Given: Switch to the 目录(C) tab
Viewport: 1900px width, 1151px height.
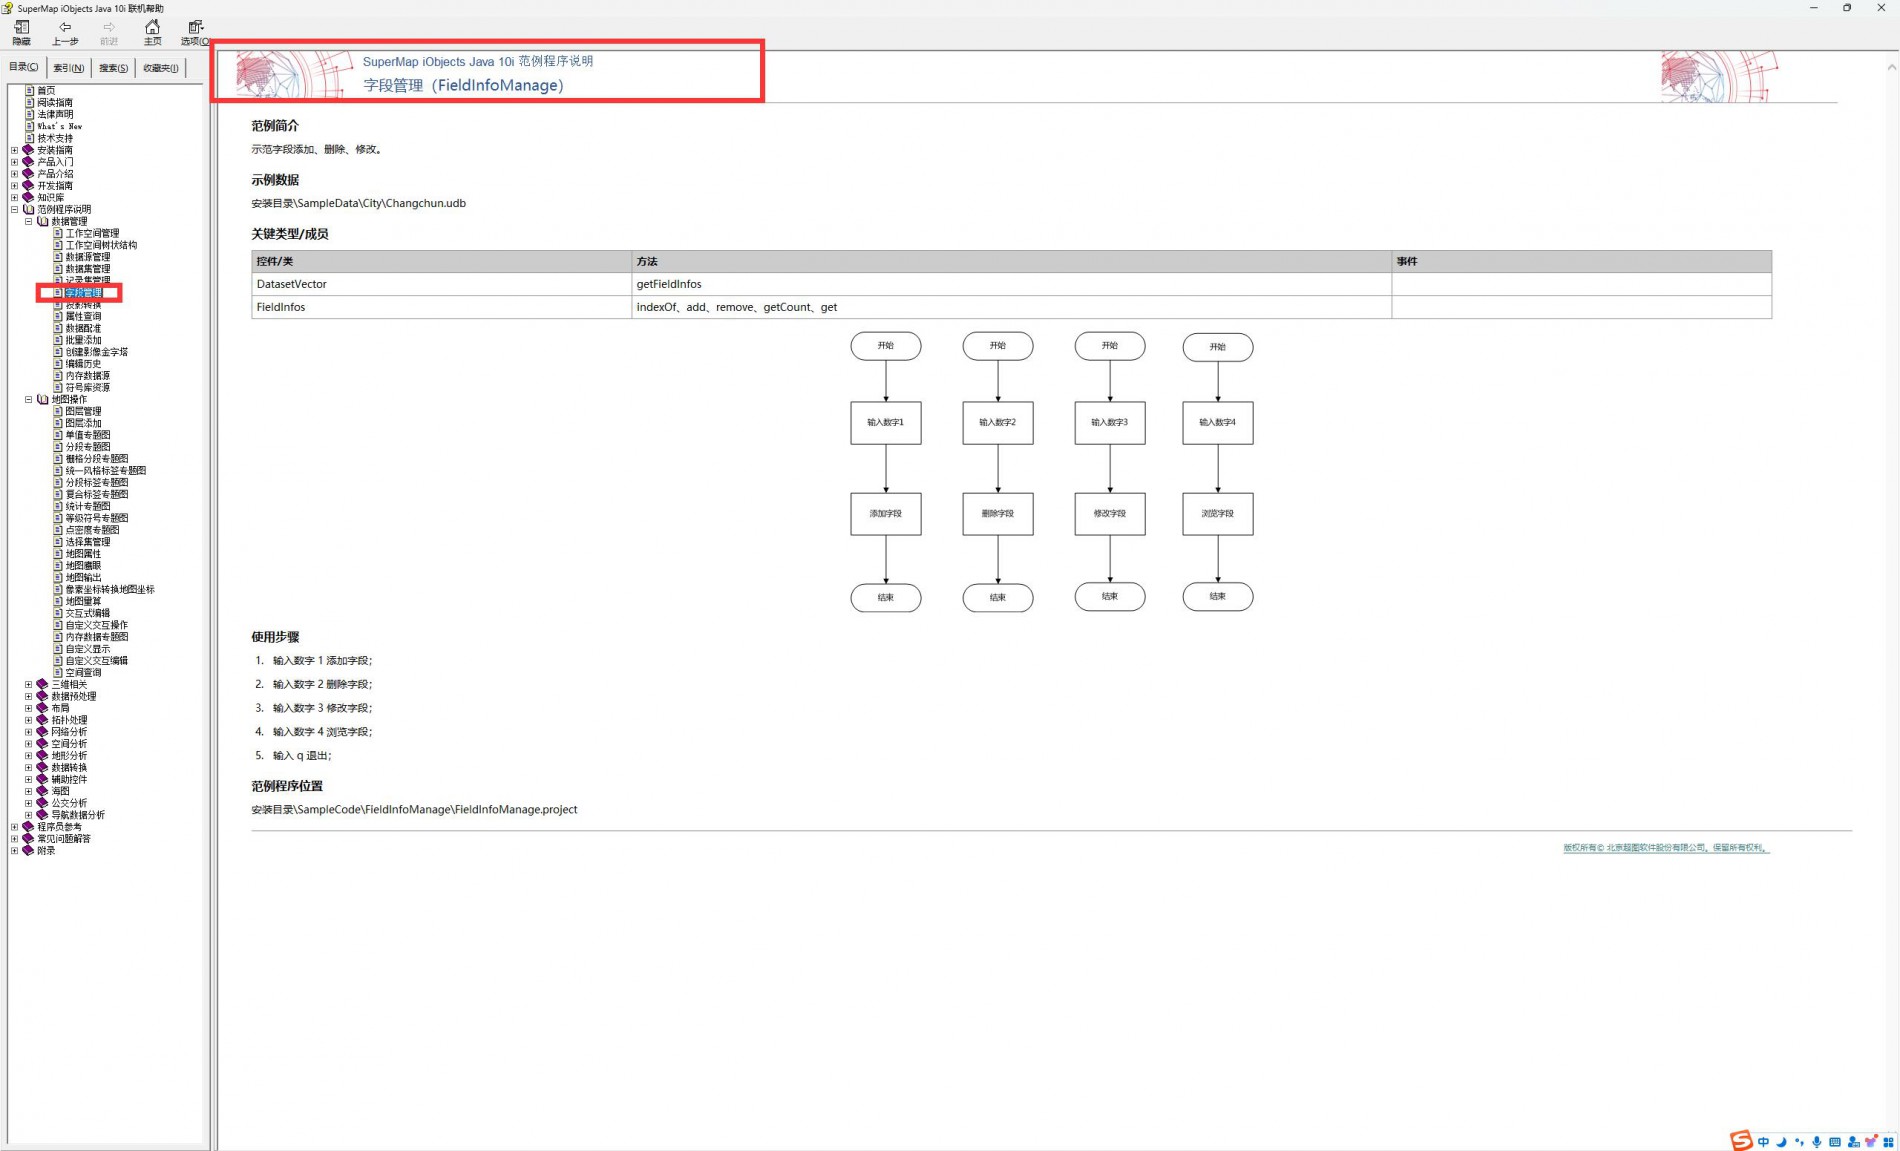Looking at the screenshot, I should [x=24, y=67].
